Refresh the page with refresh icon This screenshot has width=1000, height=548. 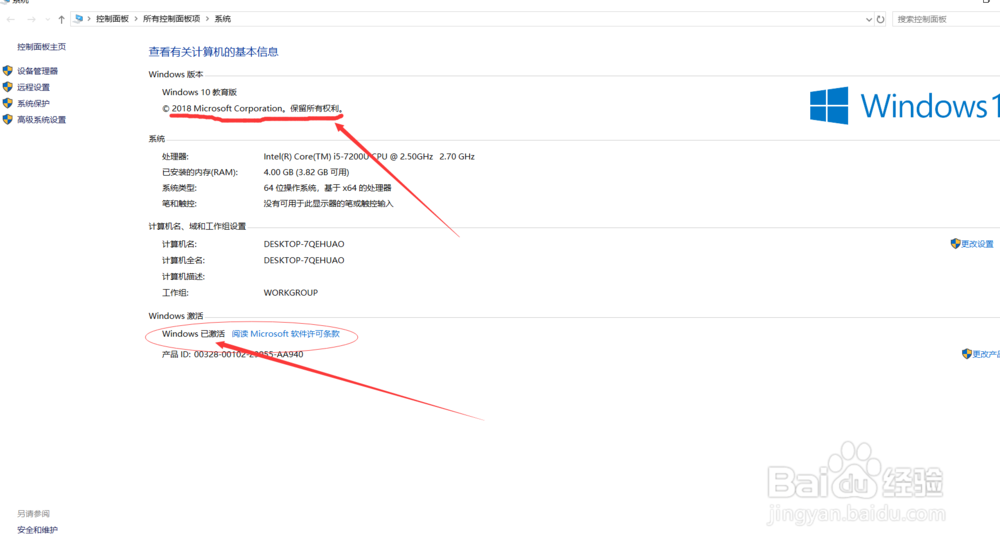[881, 20]
